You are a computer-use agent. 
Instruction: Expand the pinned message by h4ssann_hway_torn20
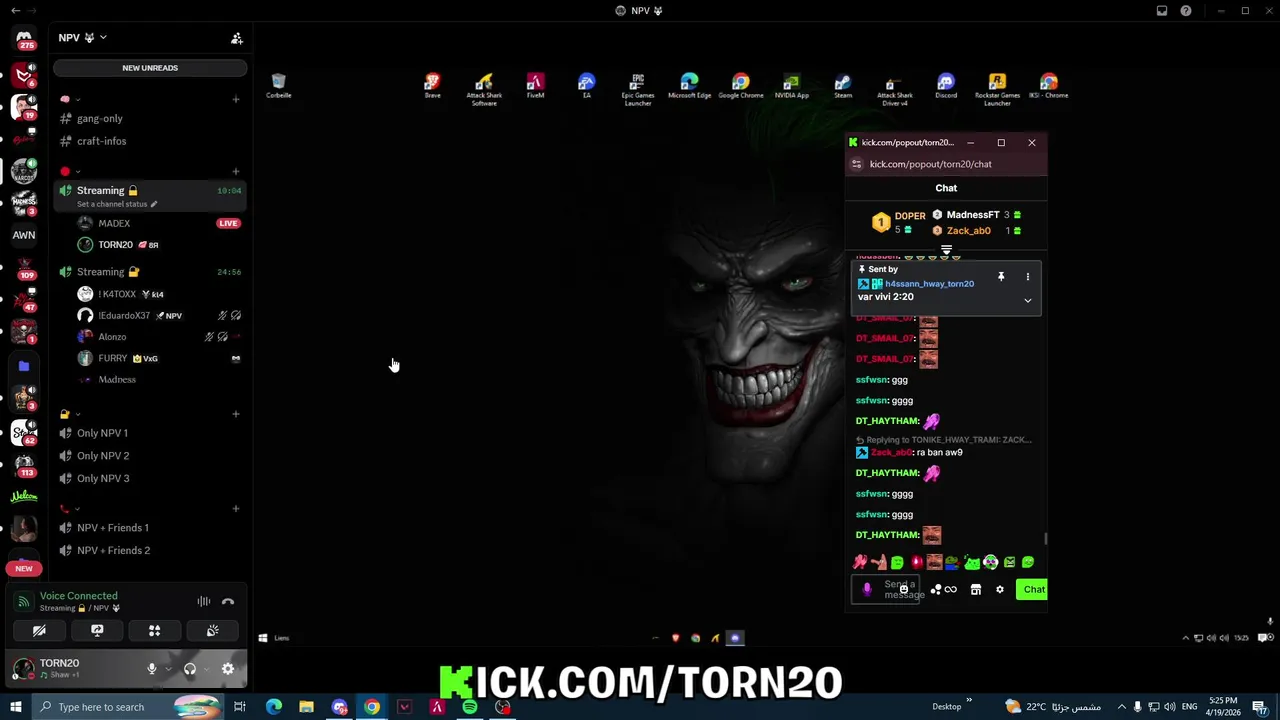point(1027,300)
